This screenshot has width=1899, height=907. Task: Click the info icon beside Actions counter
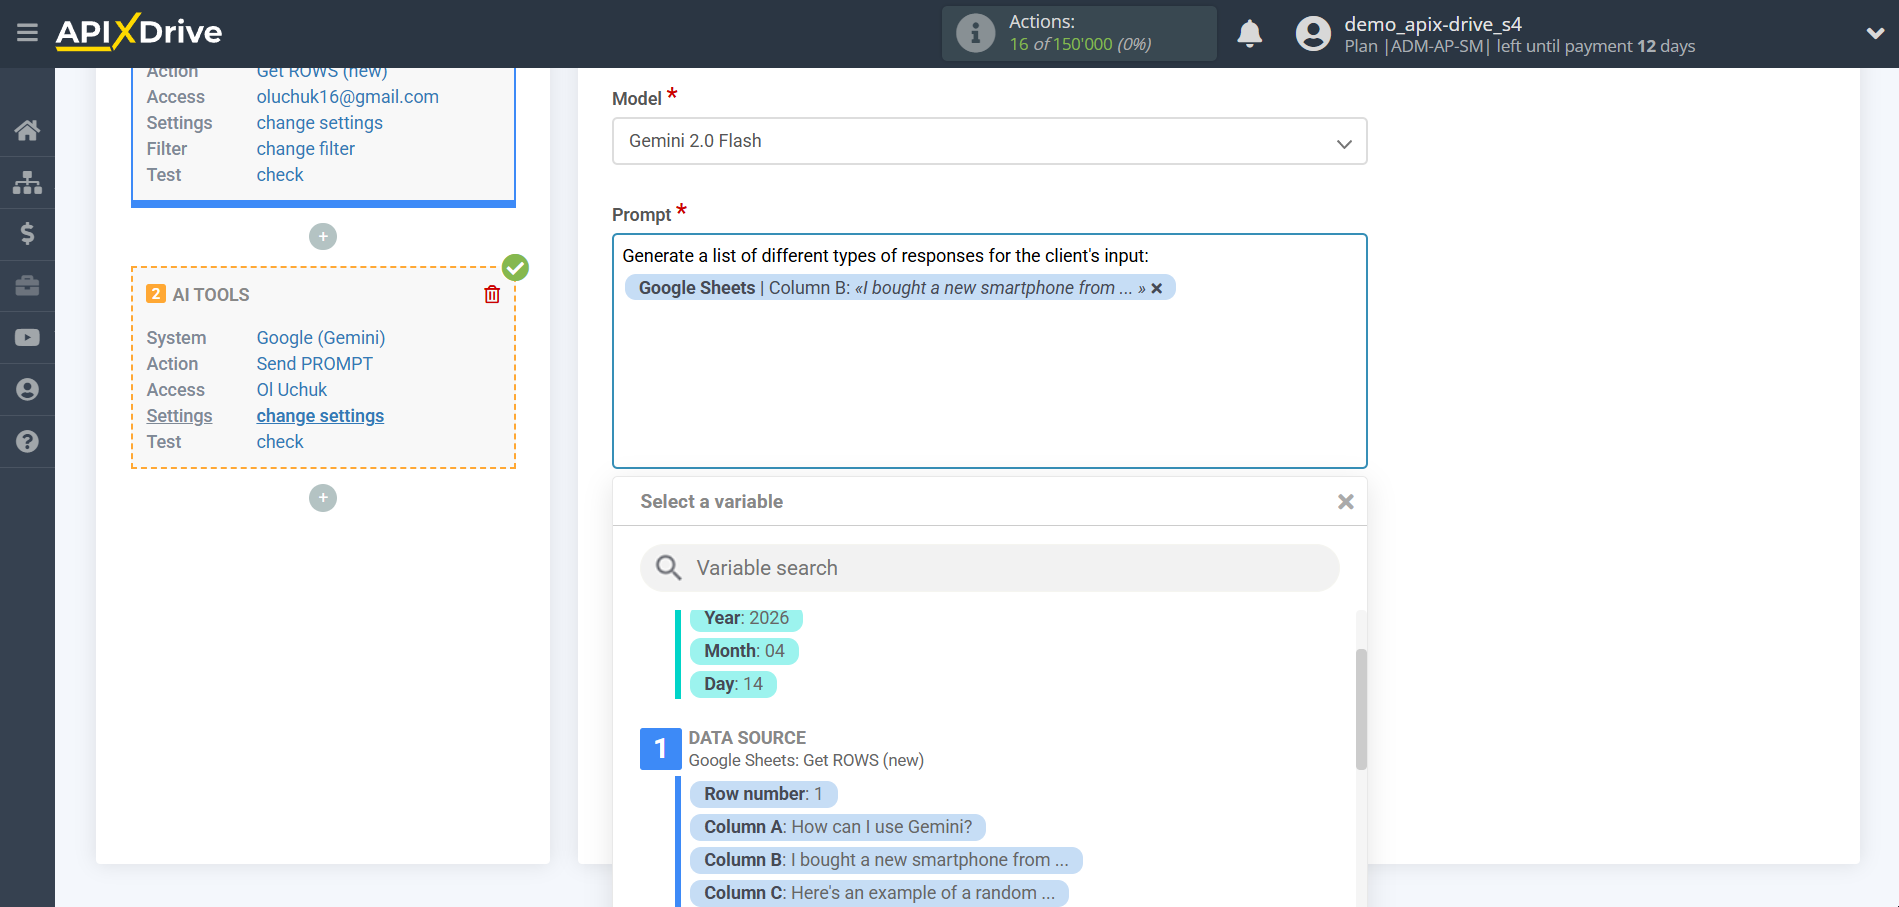coord(974,33)
